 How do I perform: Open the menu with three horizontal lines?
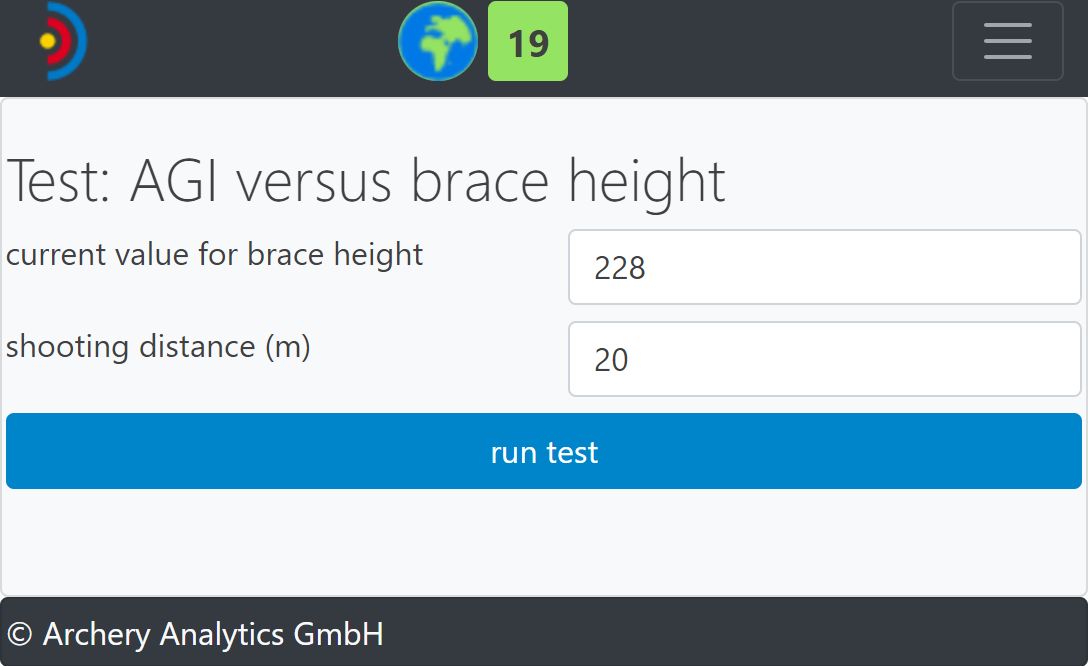point(1007,41)
